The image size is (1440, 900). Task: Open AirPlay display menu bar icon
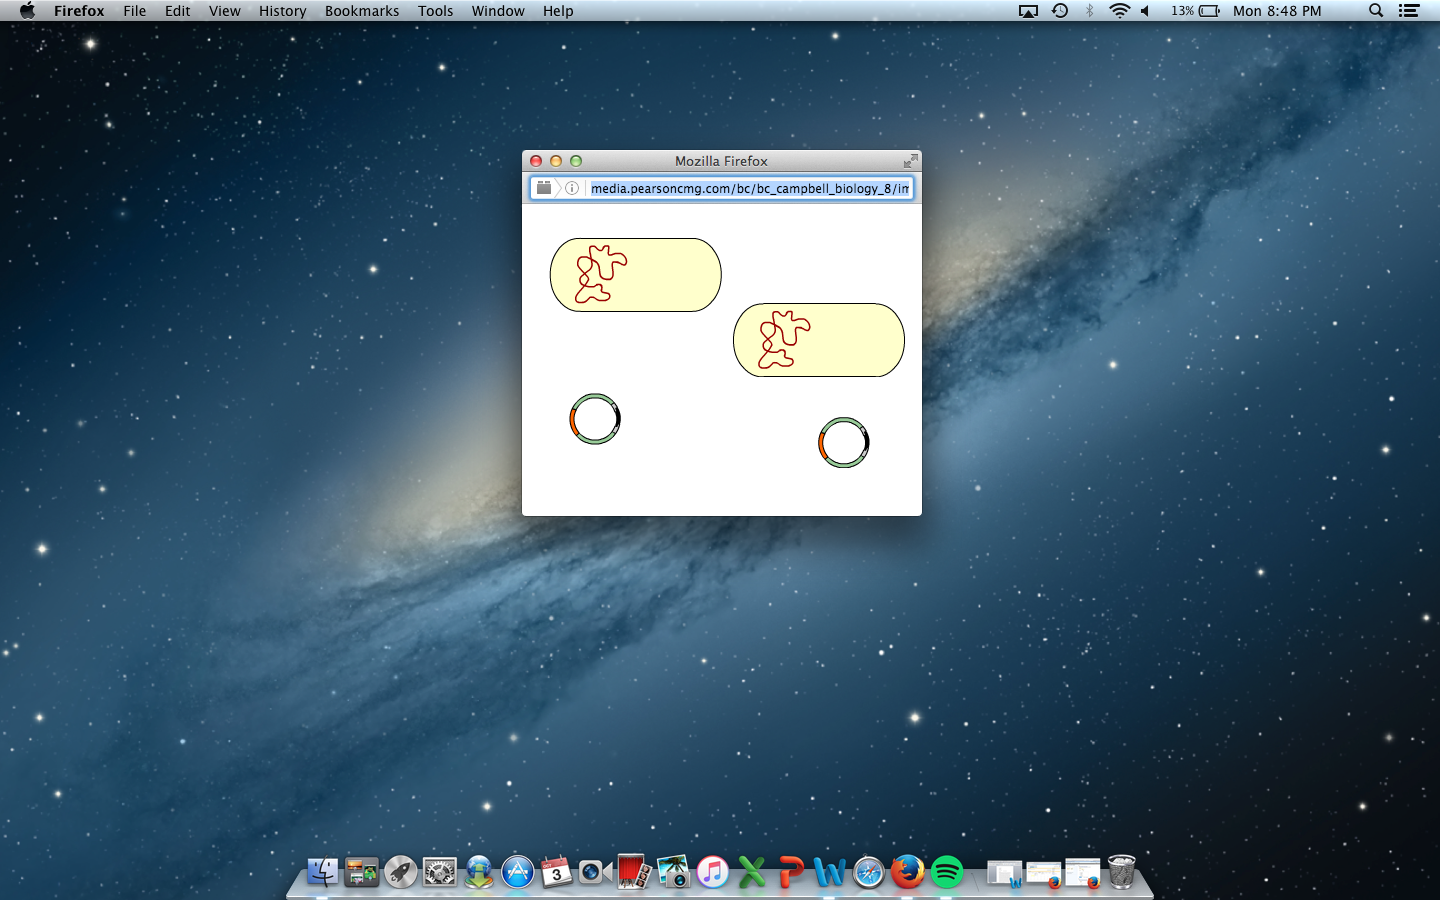(1028, 11)
